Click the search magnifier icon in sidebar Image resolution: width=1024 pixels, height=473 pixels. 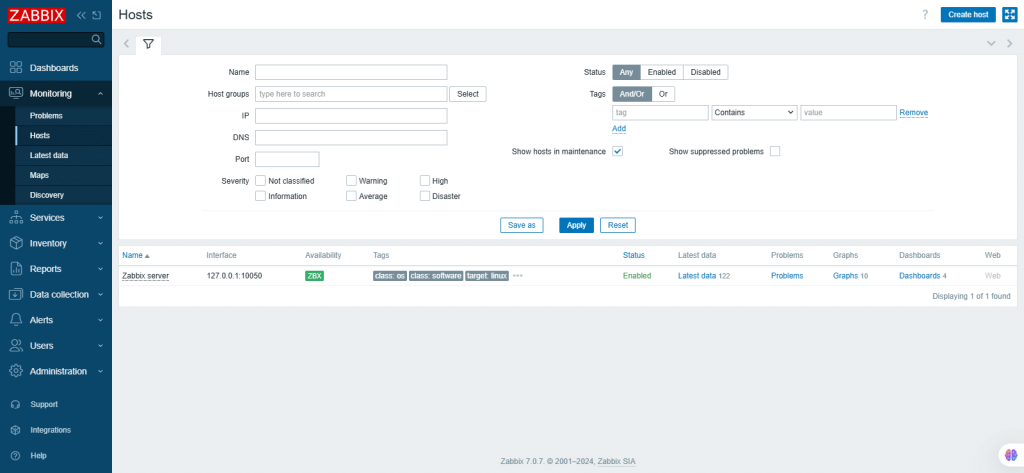pyautogui.click(x=96, y=40)
